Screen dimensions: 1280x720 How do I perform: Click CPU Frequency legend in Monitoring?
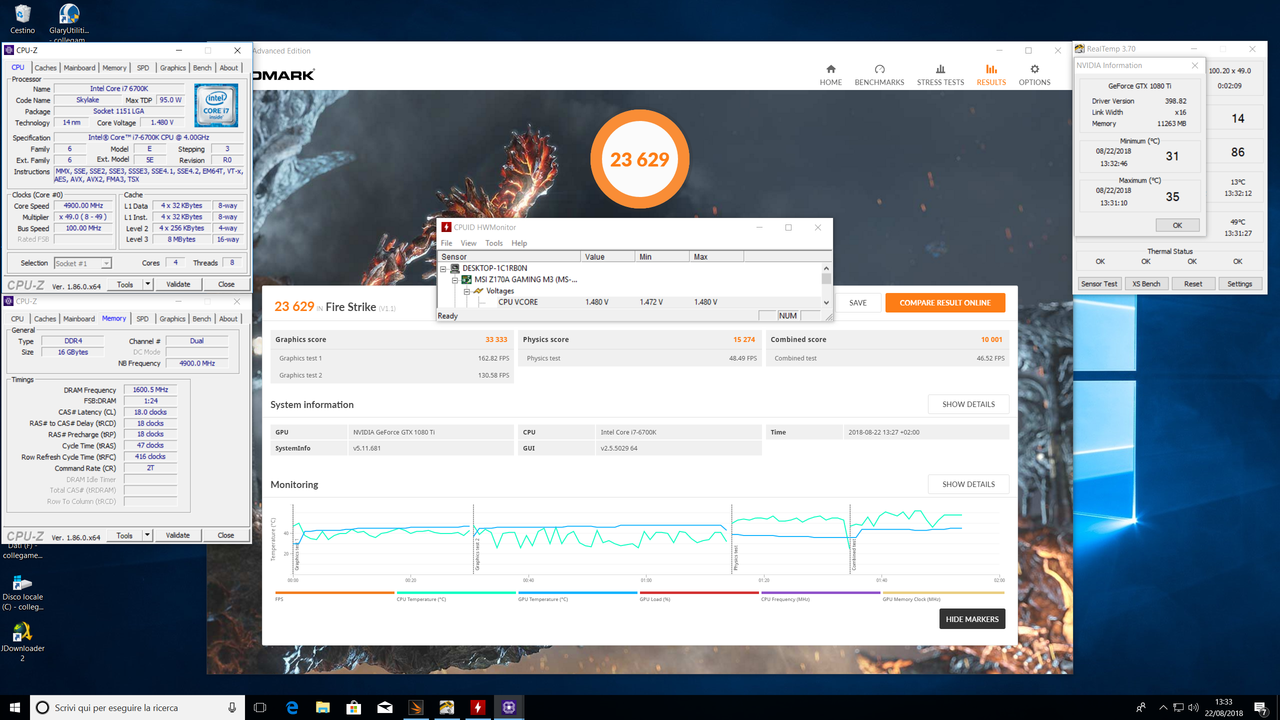821,597
